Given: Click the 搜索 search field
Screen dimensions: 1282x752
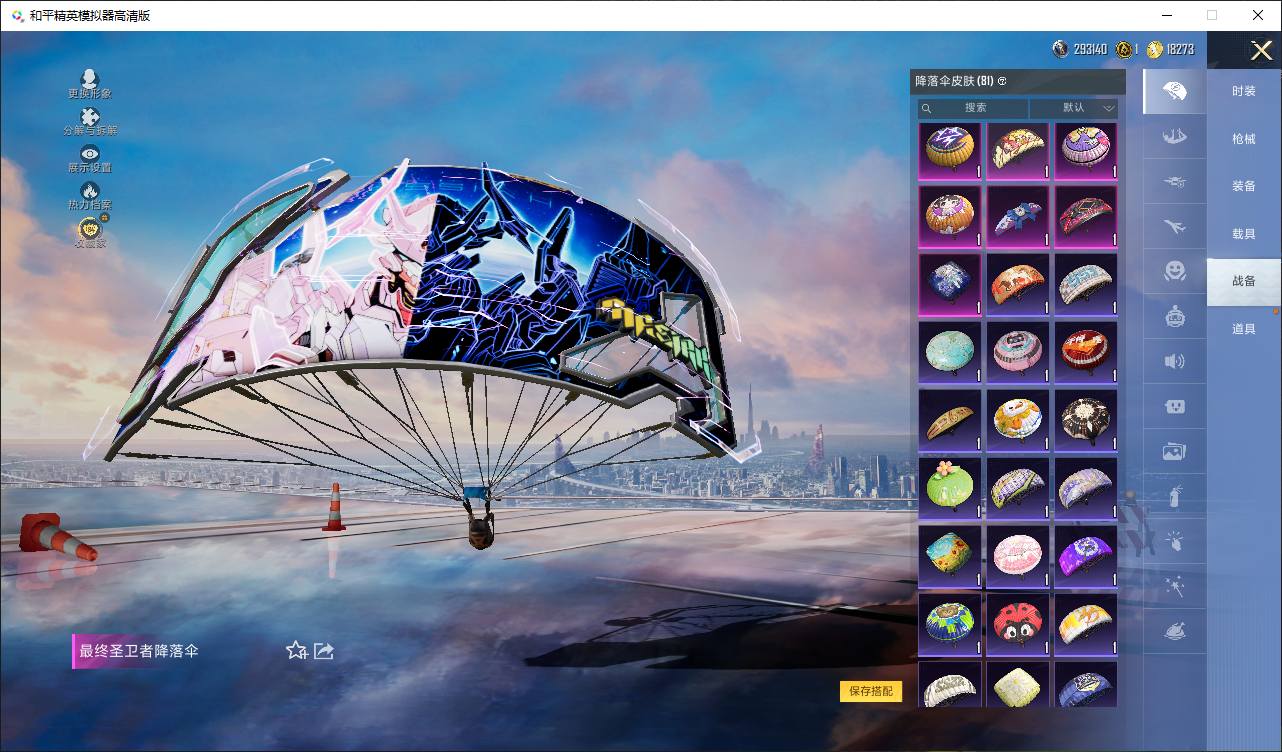Looking at the screenshot, I should pos(974,108).
